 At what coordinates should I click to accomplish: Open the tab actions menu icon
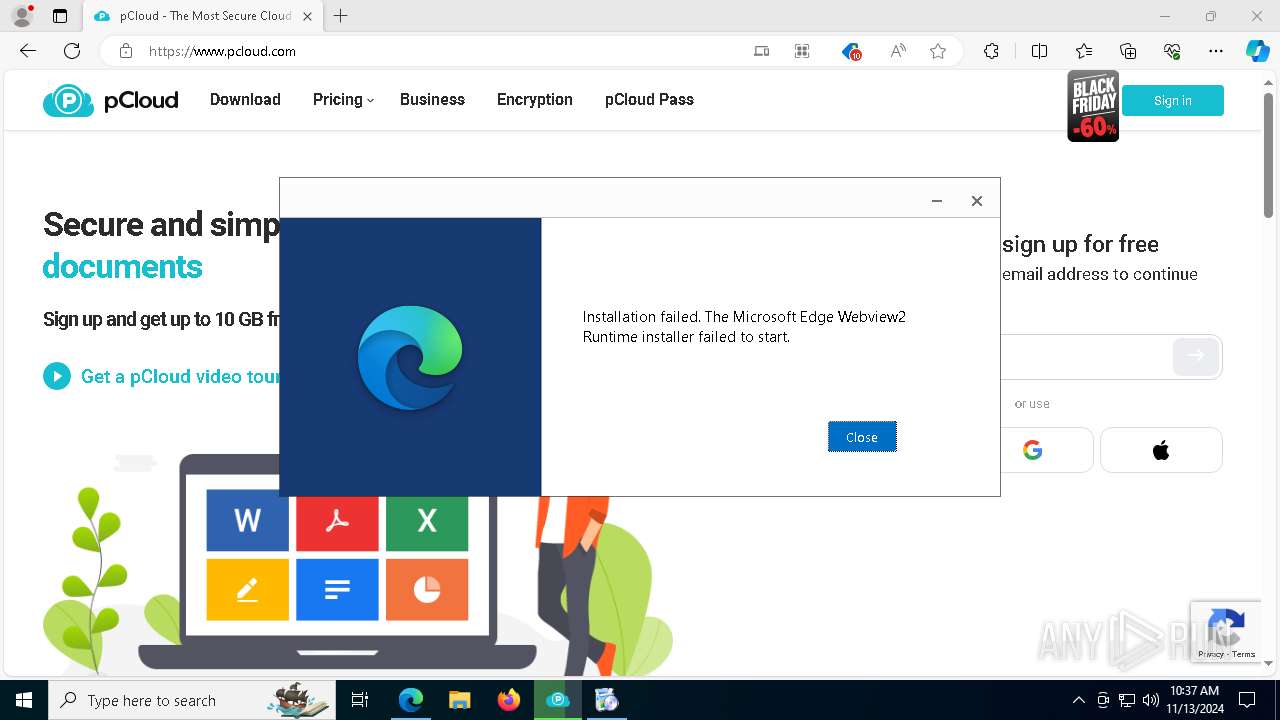point(60,16)
